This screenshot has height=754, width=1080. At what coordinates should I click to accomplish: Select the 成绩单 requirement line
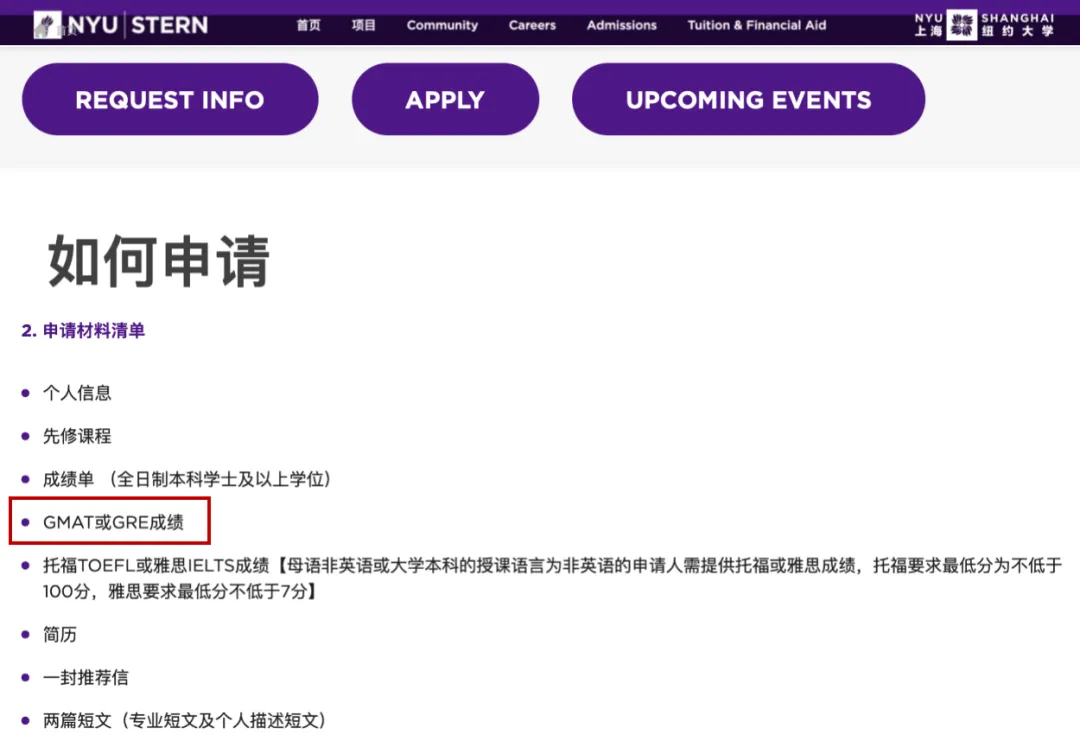186,479
